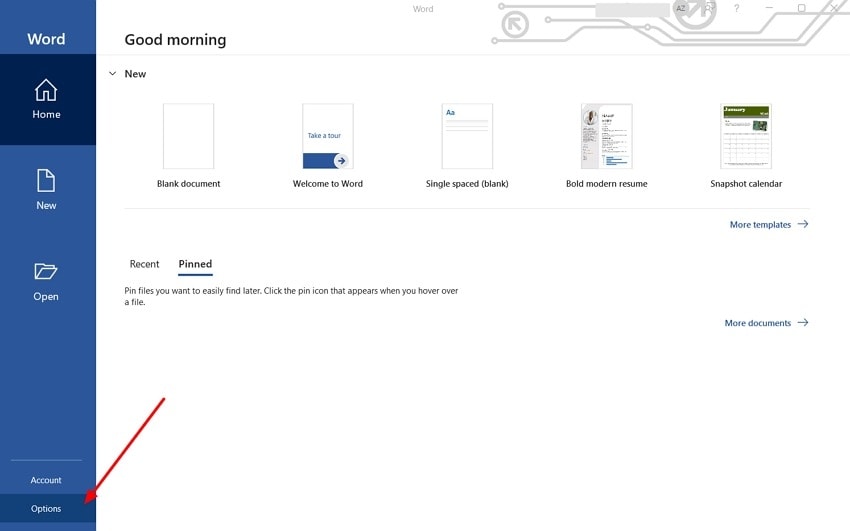Screen dimensions: 850x531
Task: Choose the Bold modern resume template
Action: [607, 137]
